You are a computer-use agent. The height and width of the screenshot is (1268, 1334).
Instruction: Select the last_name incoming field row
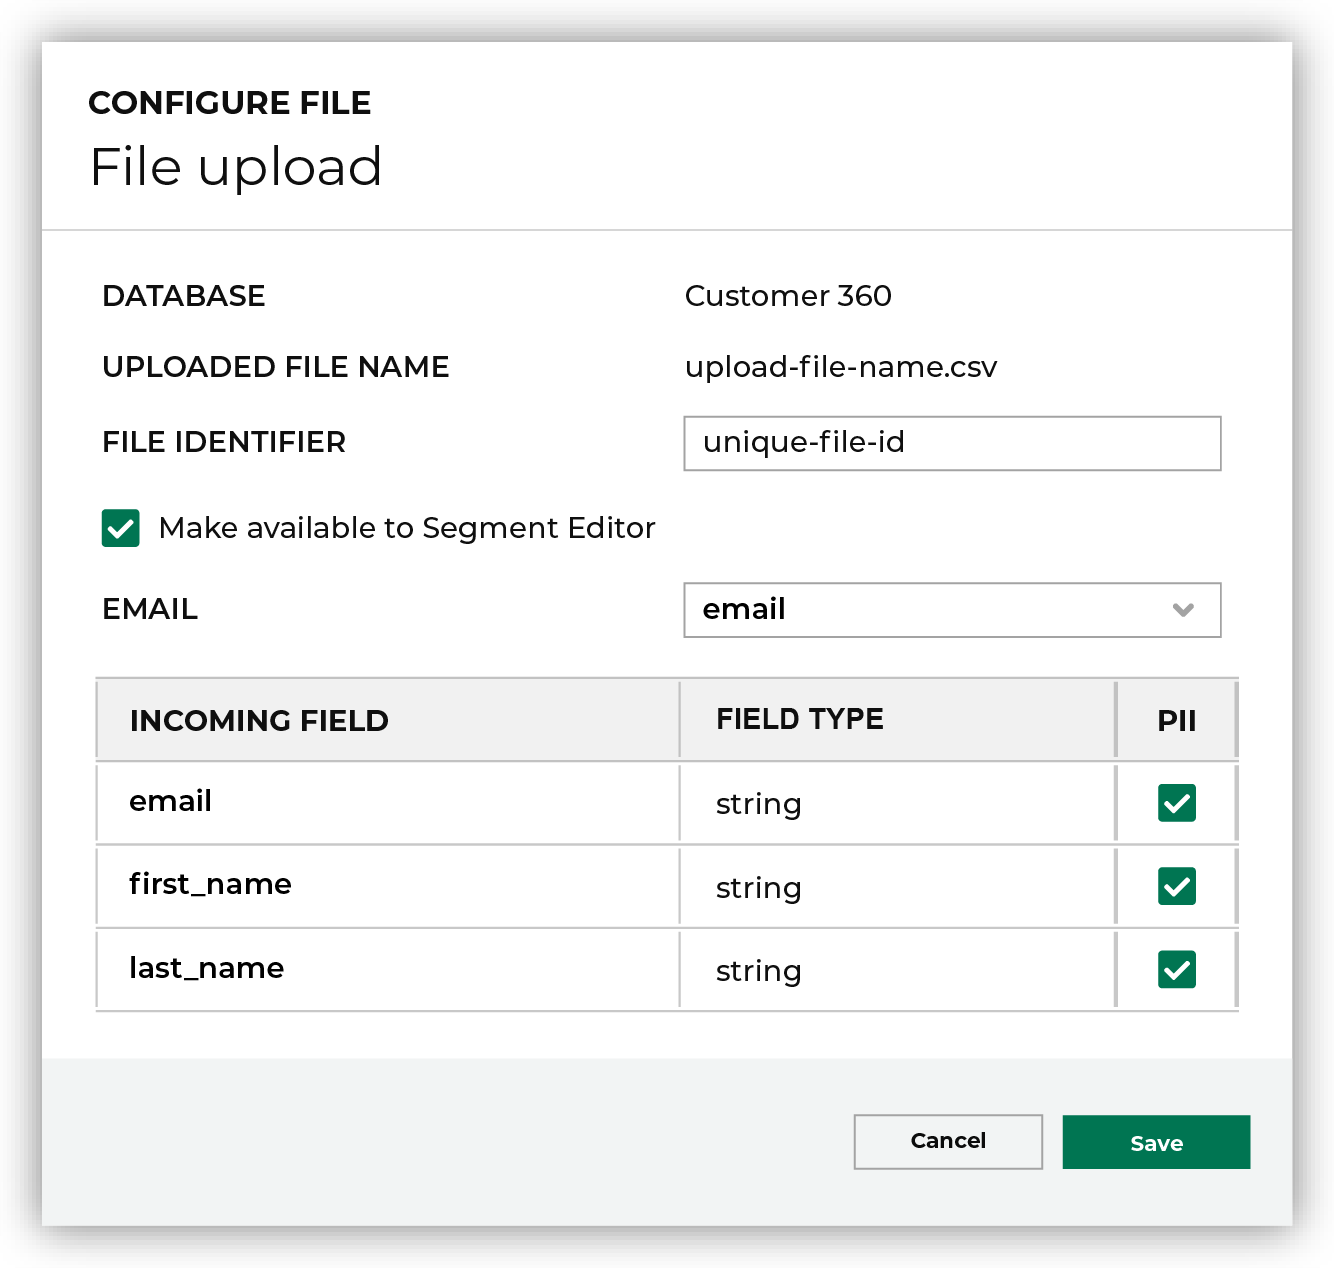(206, 968)
